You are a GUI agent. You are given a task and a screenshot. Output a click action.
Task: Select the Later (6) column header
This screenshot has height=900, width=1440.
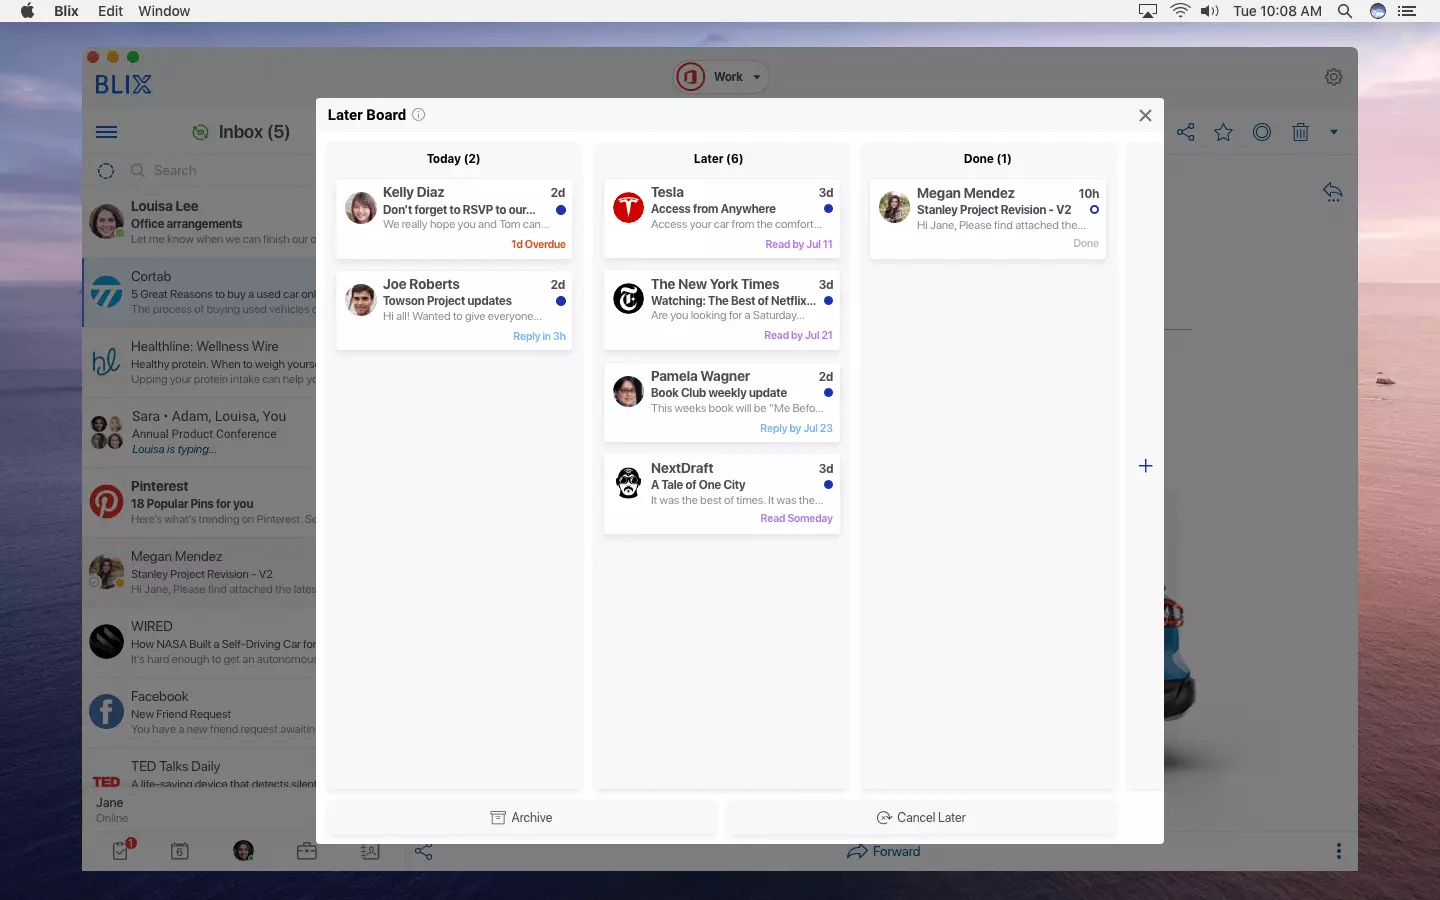(718, 159)
